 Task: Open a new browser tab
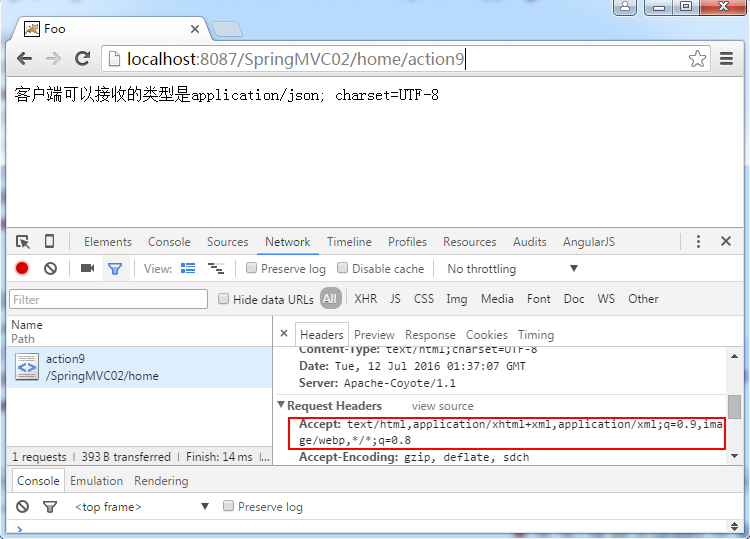tap(227, 29)
